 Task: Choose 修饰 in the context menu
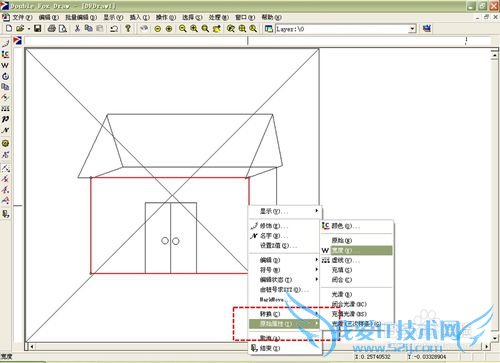click(x=285, y=226)
